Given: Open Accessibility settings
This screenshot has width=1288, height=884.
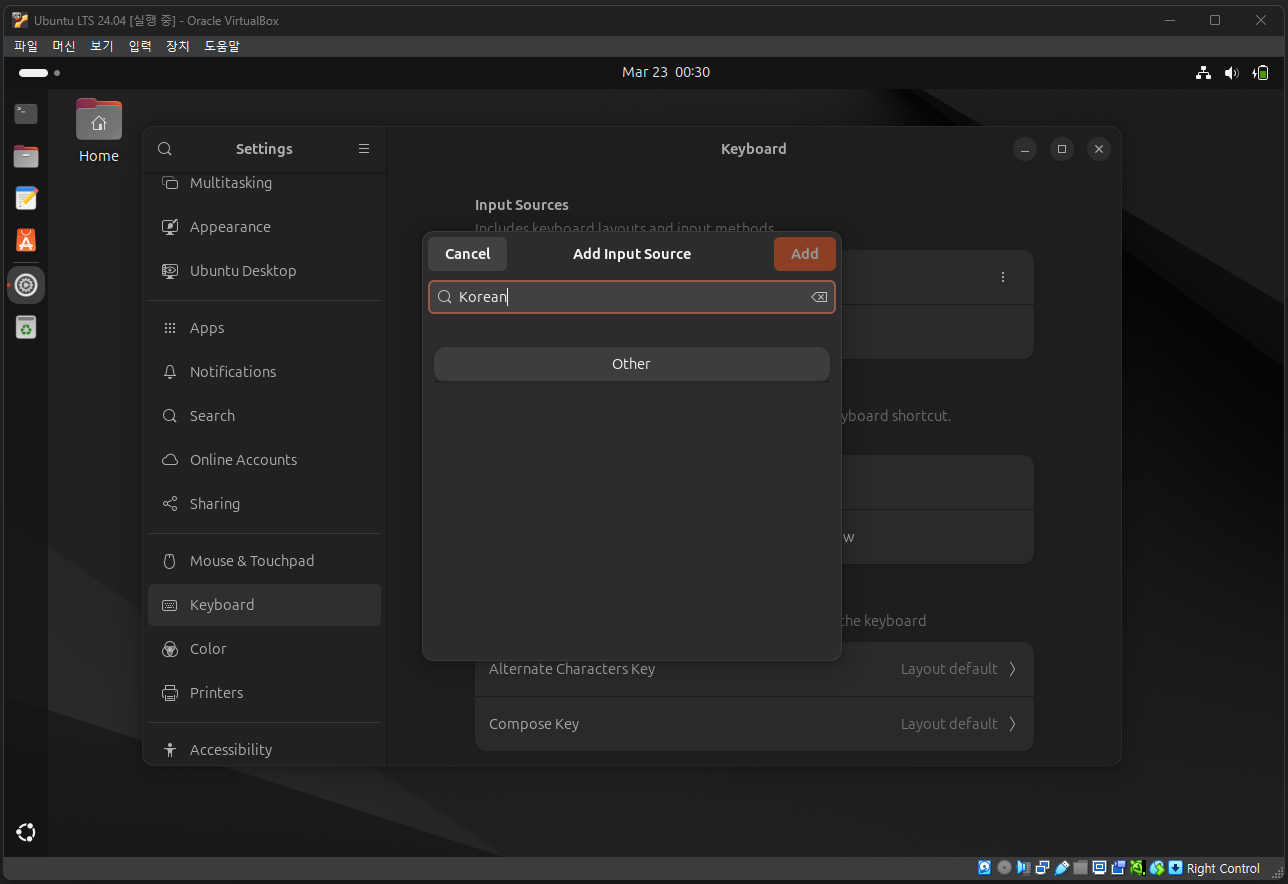Looking at the screenshot, I should [x=264, y=750].
